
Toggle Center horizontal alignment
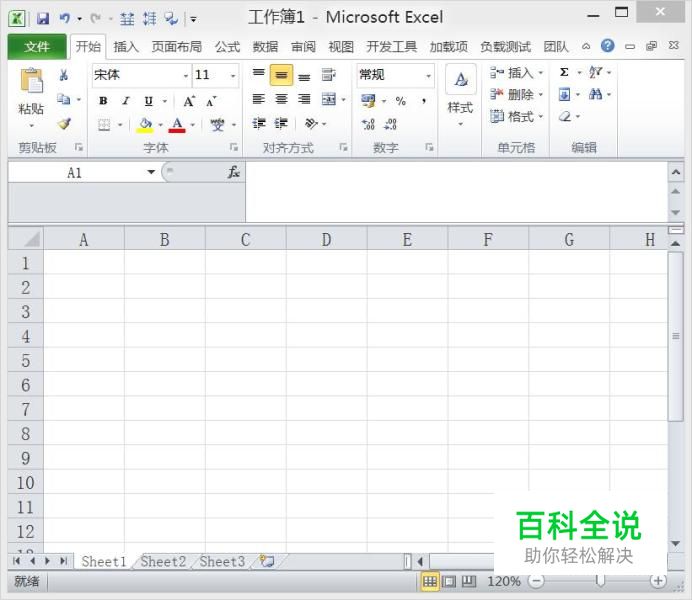[281, 99]
